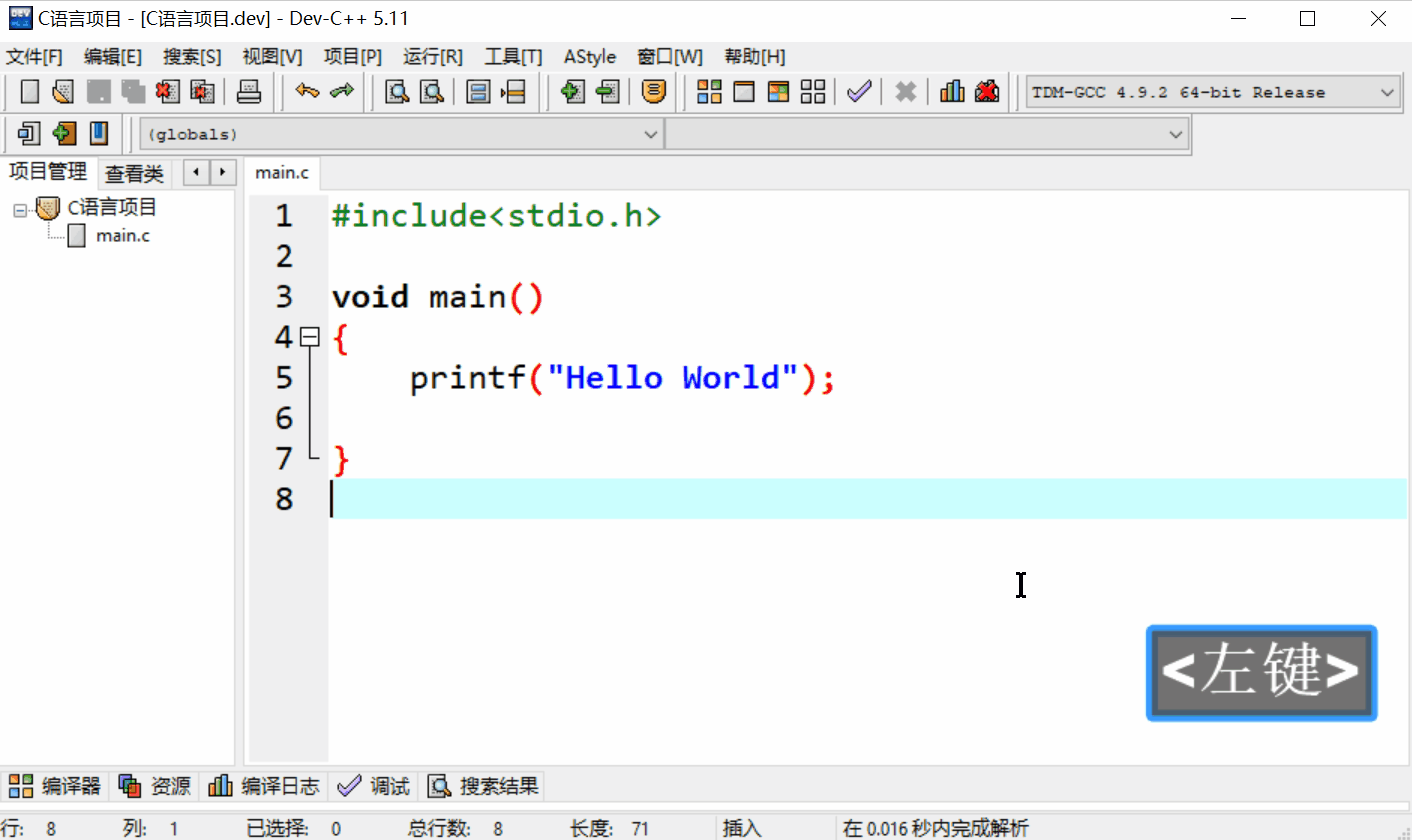1412x840 pixels.
Task: Click the 在 0.016 秒内完成解析 status text
Action: 935,828
